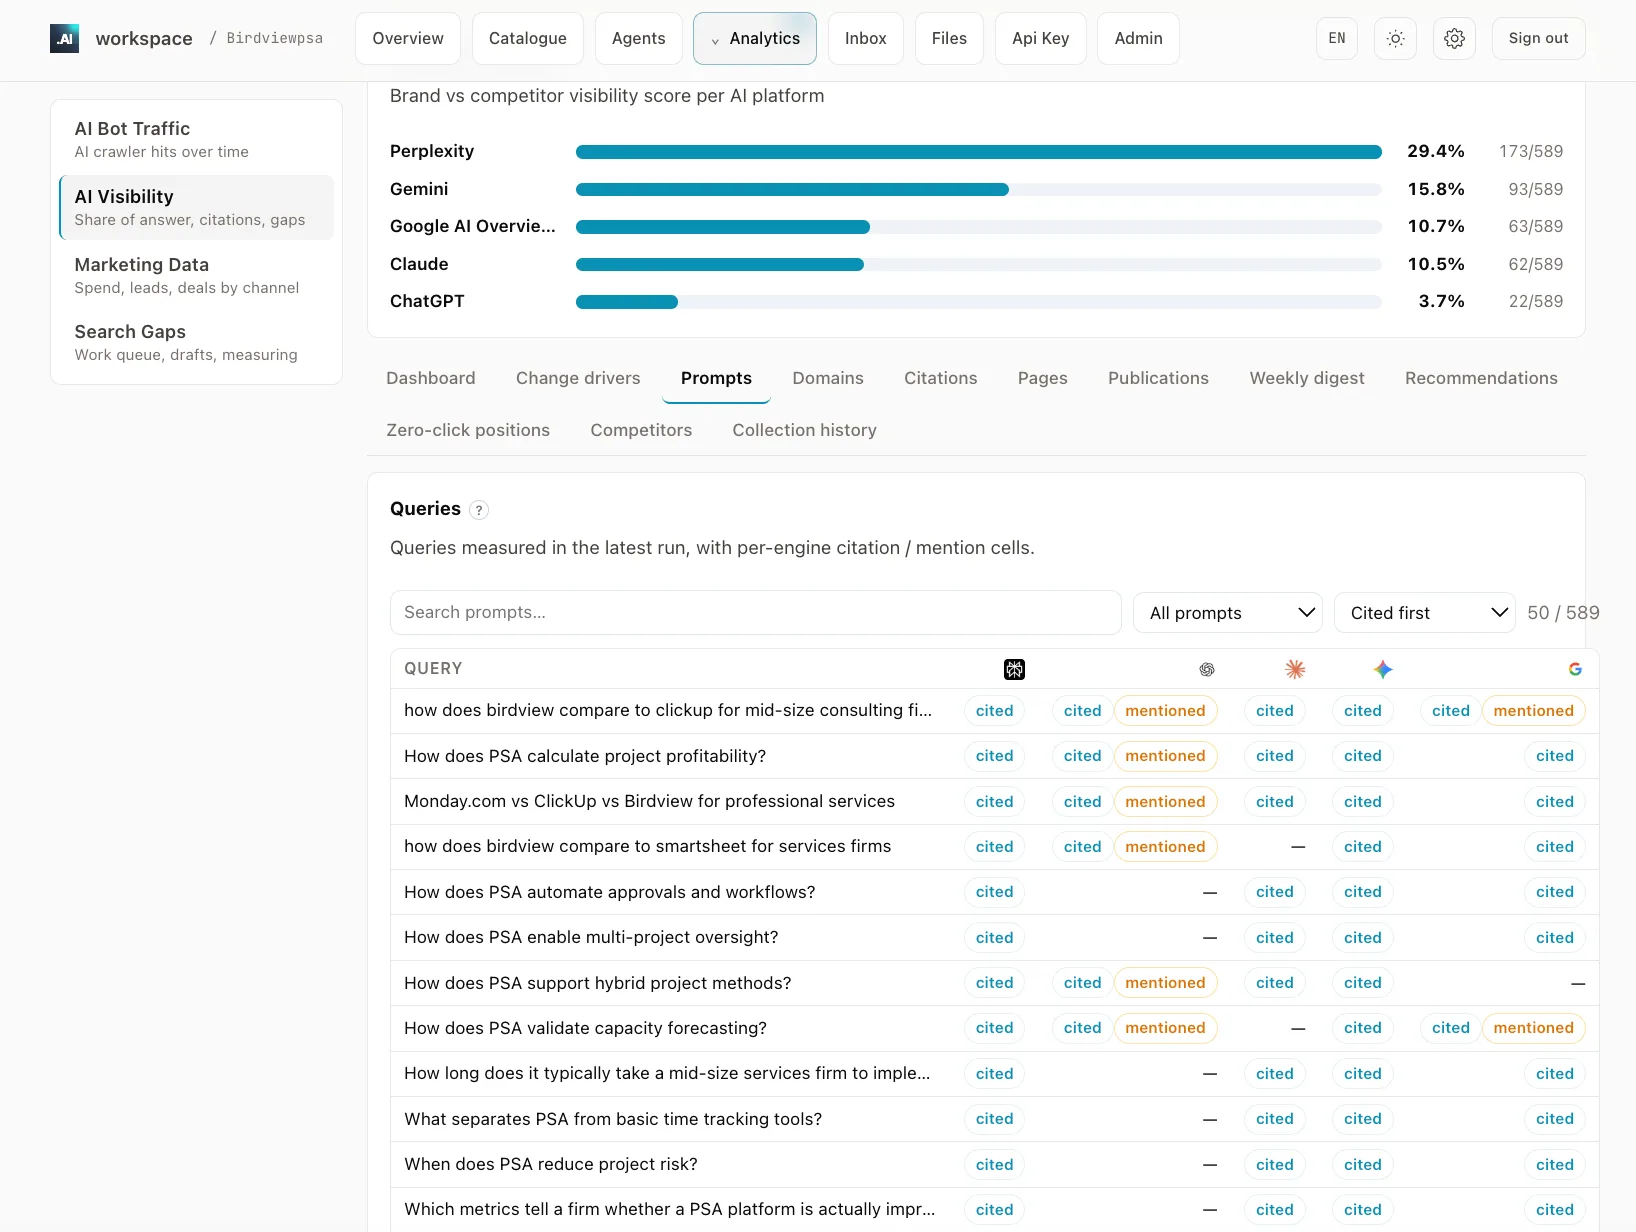Viewport: 1636px width, 1232px height.
Task: Open the Weekly digest tab
Action: [1307, 378]
